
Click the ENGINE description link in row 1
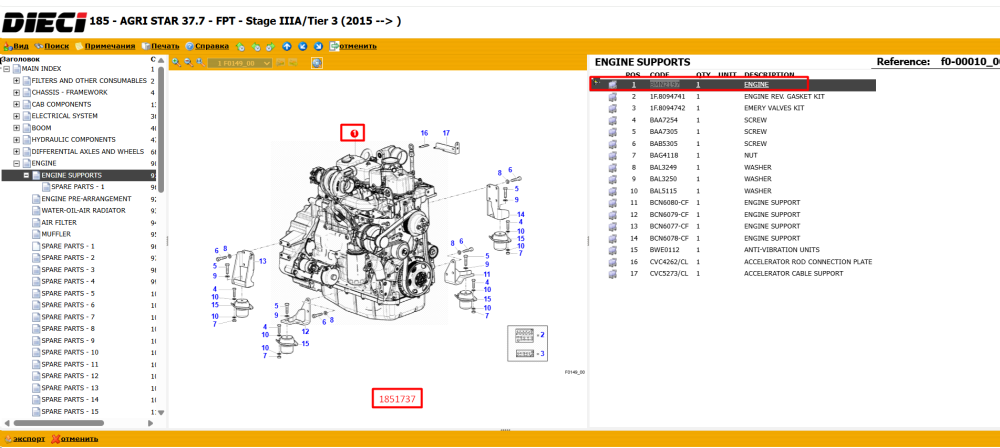[756, 84]
